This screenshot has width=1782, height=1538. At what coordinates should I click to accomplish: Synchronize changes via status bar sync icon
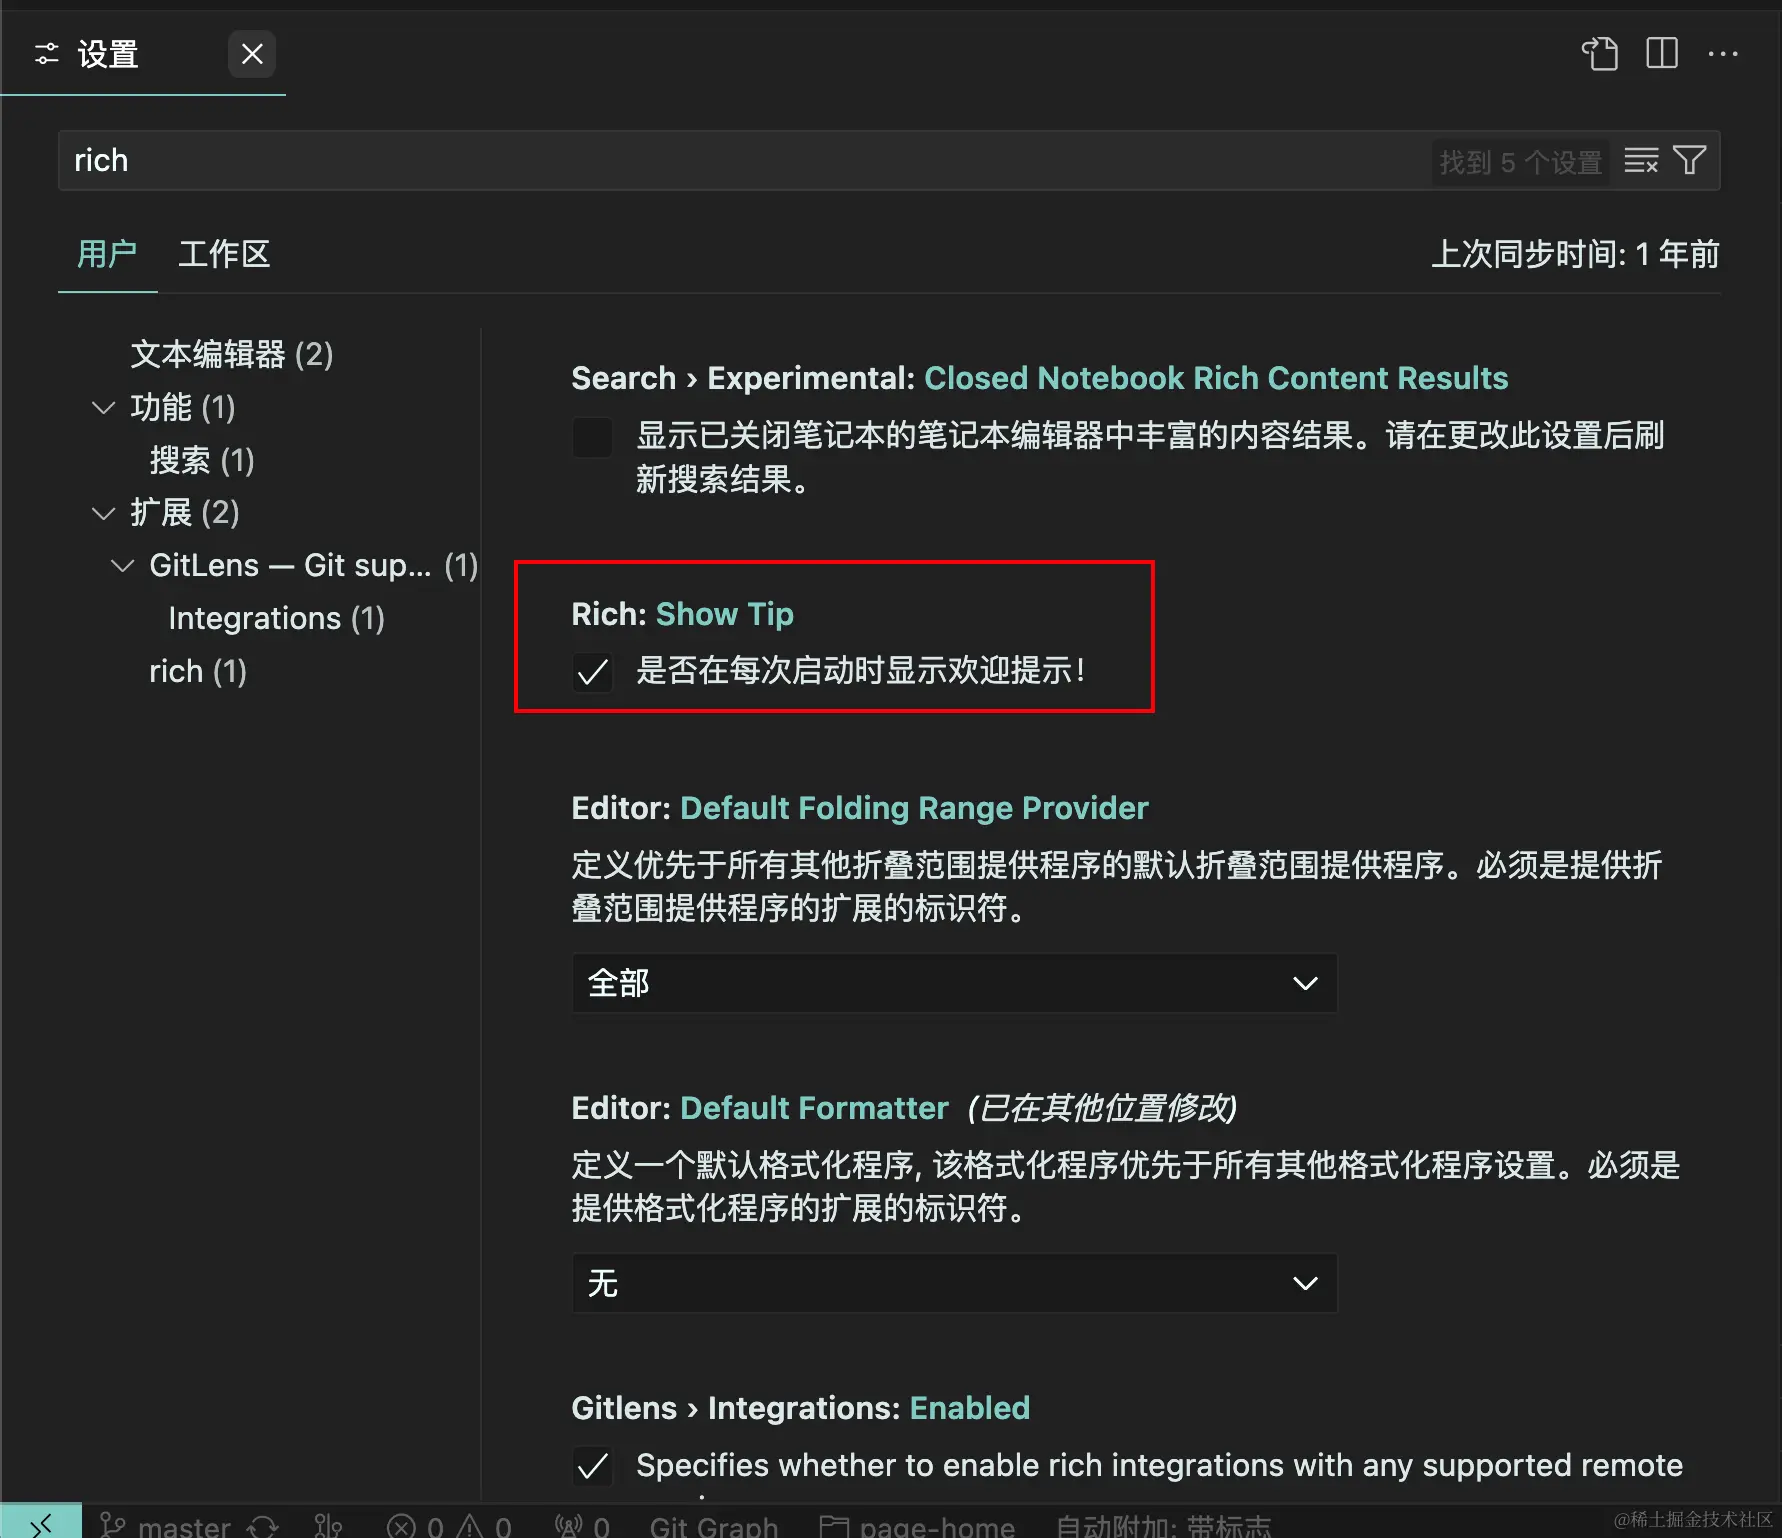(x=263, y=1525)
